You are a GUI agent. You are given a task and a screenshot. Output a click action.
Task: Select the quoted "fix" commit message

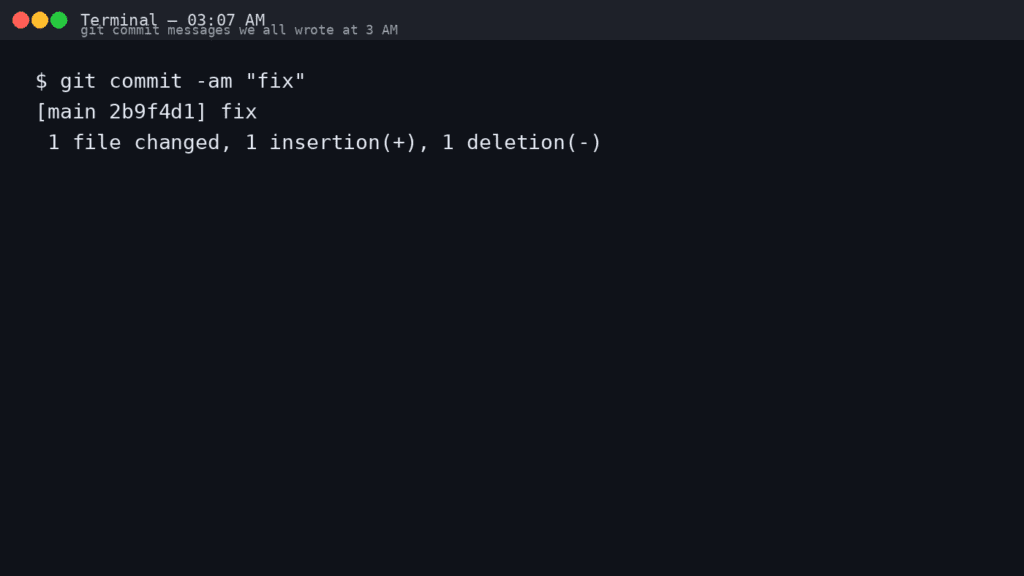[x=276, y=81]
